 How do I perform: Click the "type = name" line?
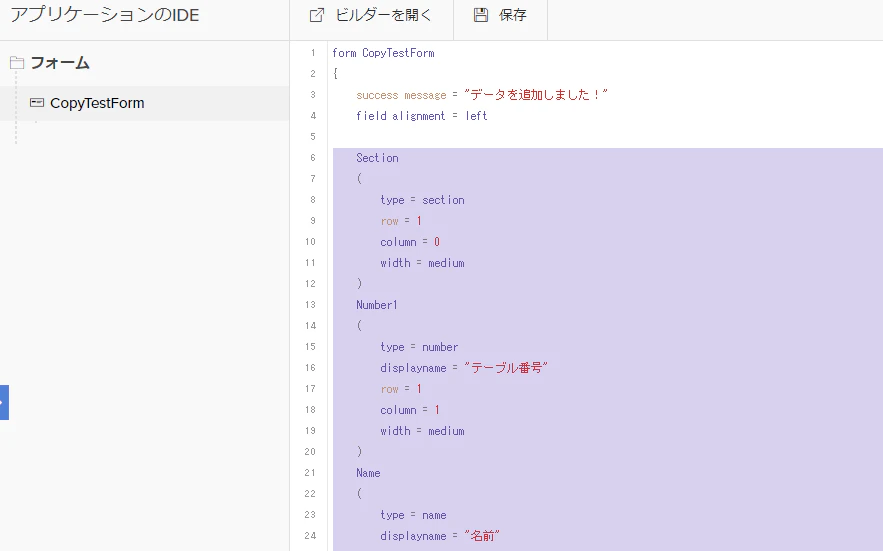point(413,515)
